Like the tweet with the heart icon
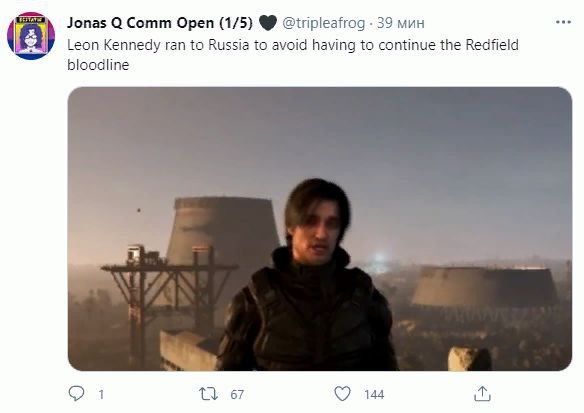584x413 pixels. tap(342, 394)
